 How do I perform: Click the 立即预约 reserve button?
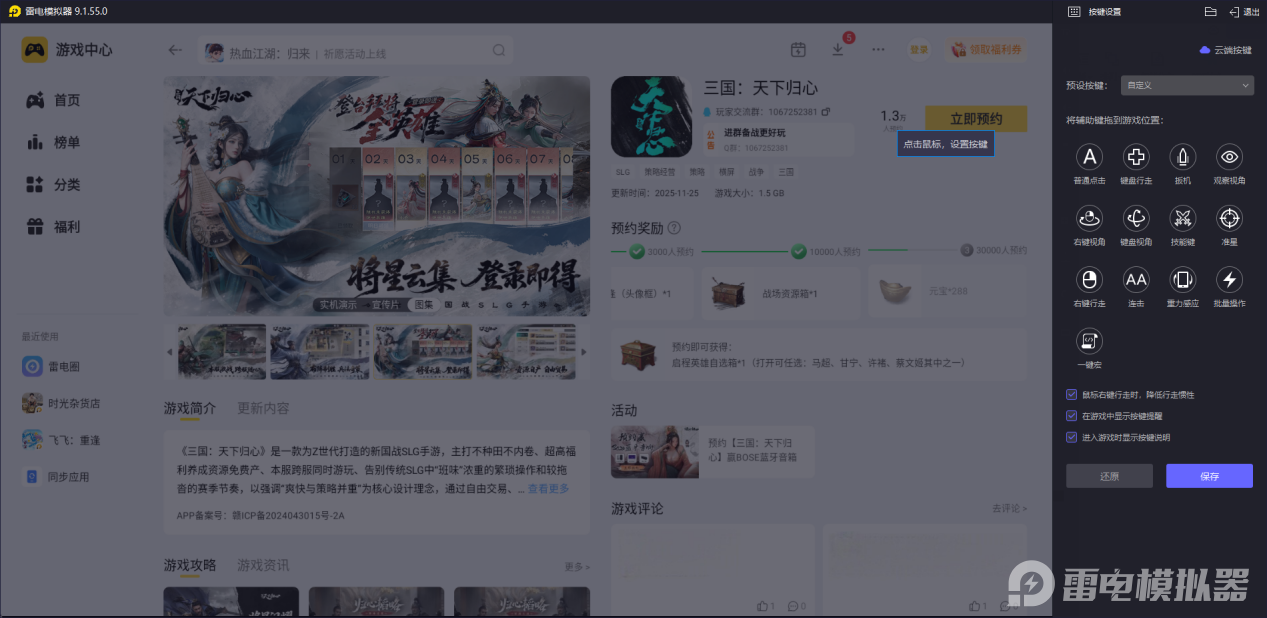pyautogui.click(x=976, y=119)
